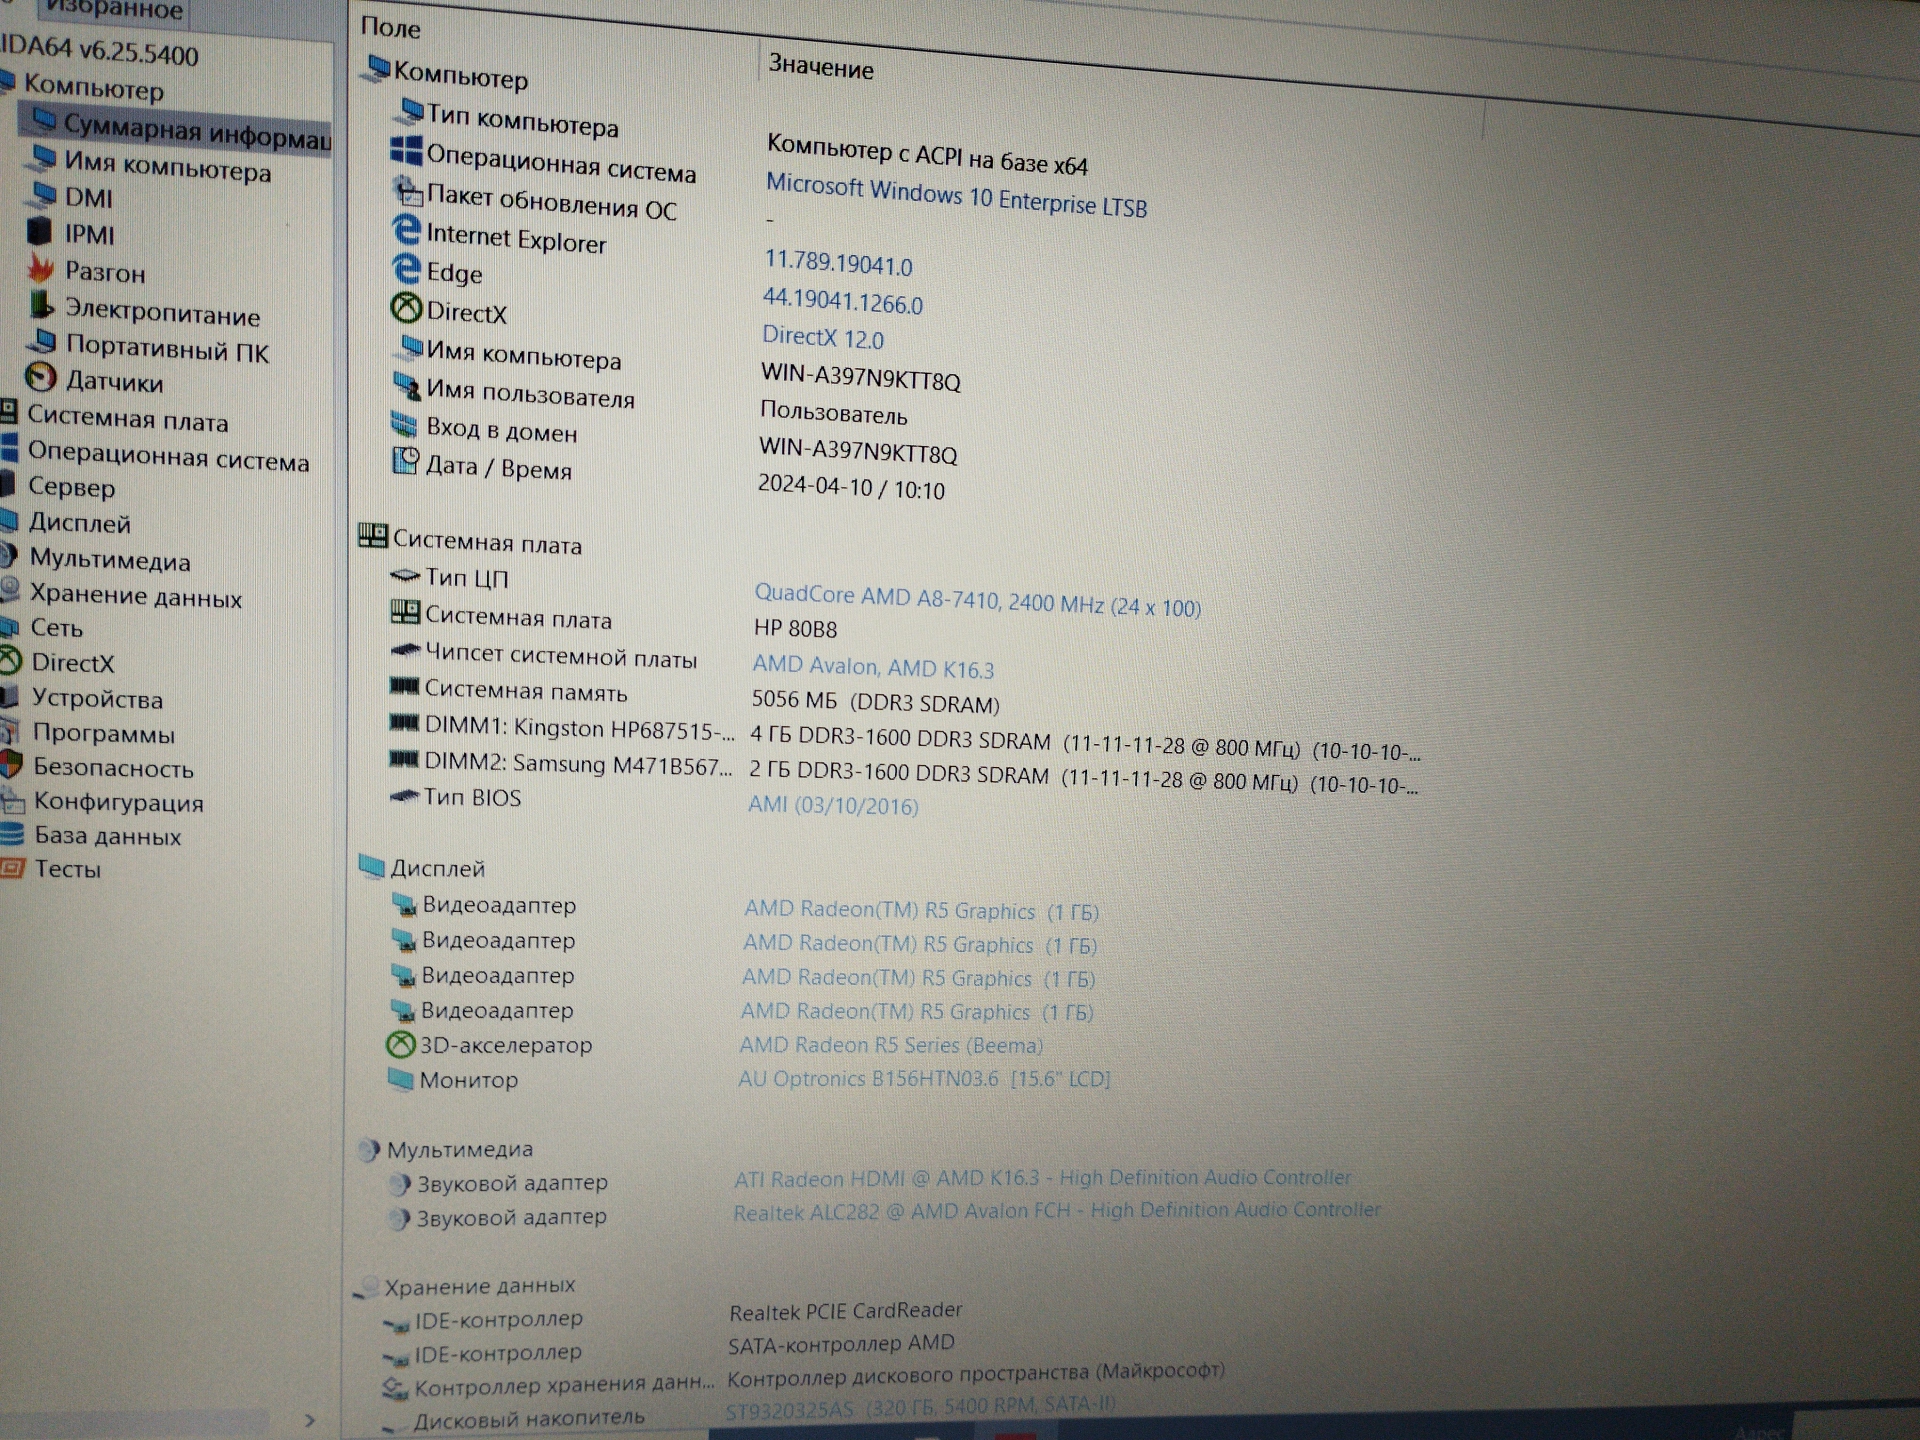Click the DirectX Xbox icon in sidebar
Image resolution: width=1920 pixels, height=1440 pixels.
(x=9, y=660)
